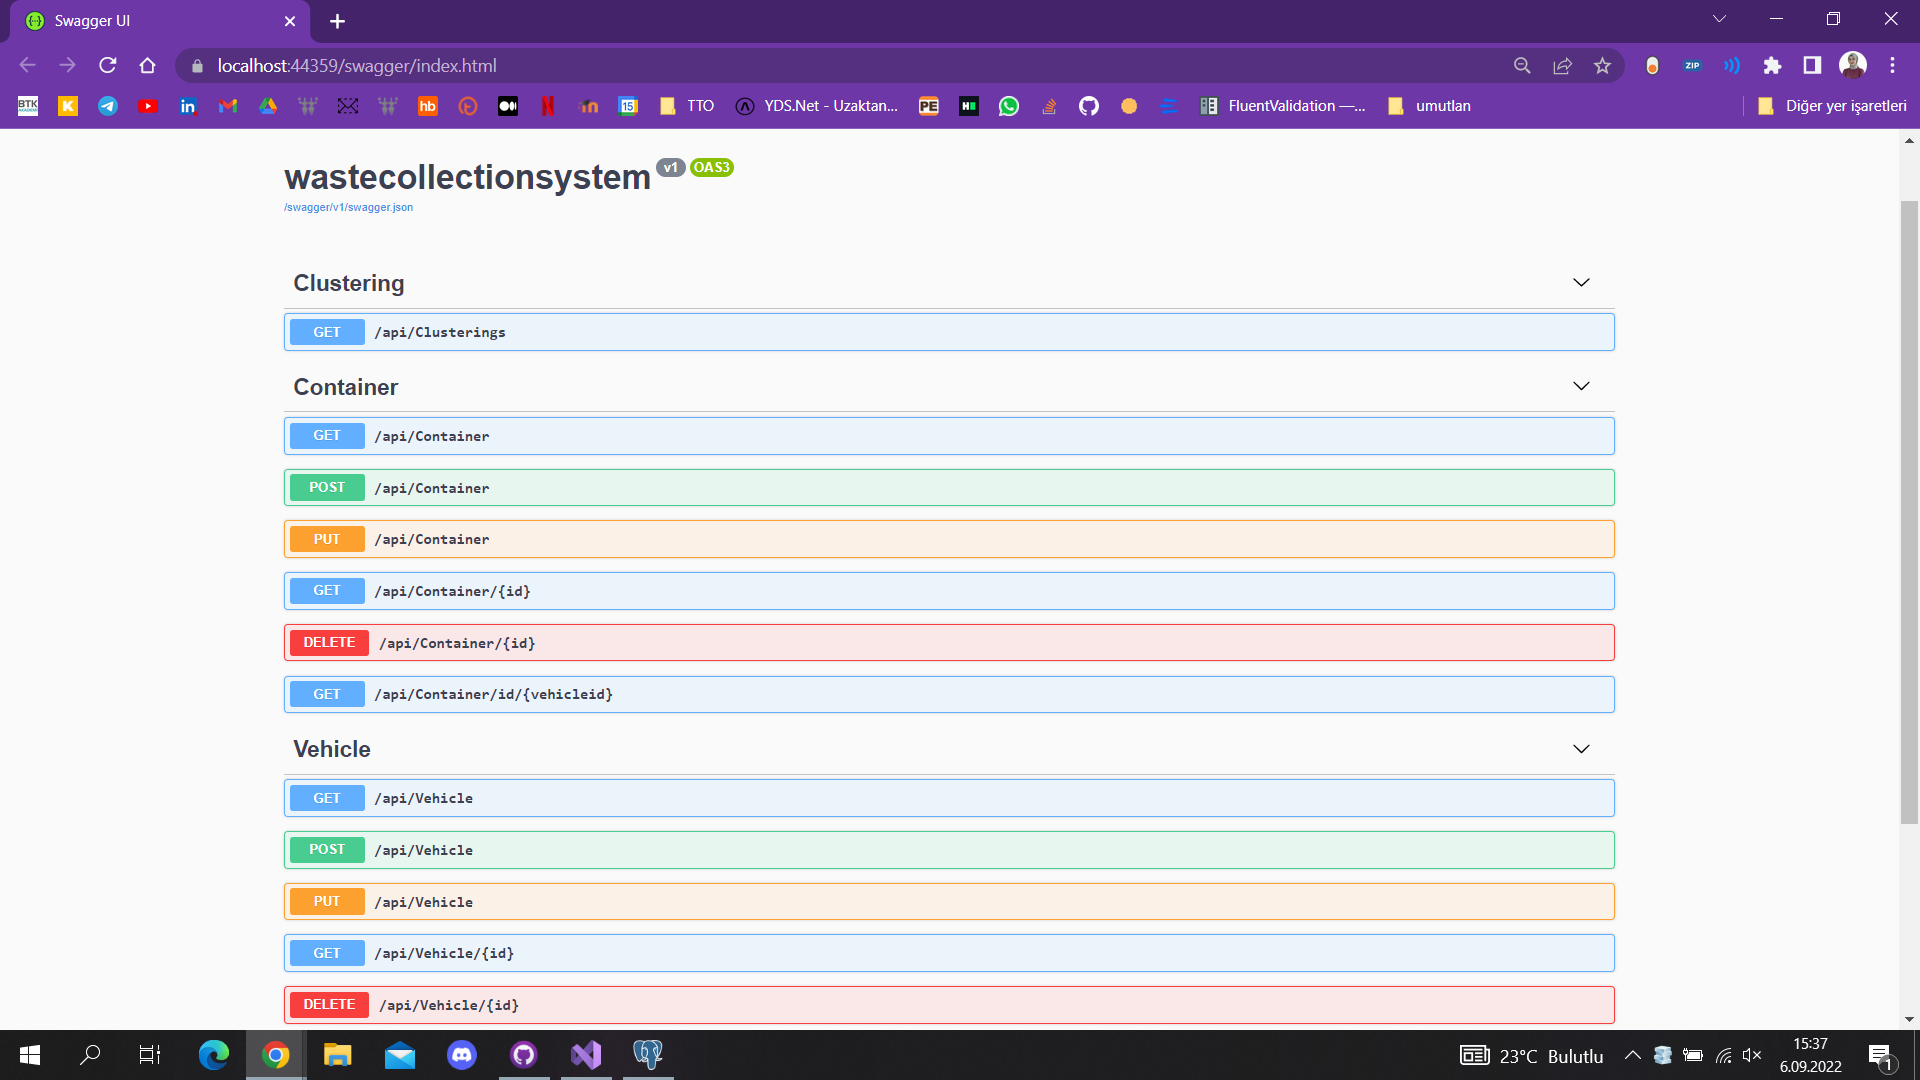Open the Swagger UI browser tab
Screen dimensions: 1920x1080
click(150, 21)
